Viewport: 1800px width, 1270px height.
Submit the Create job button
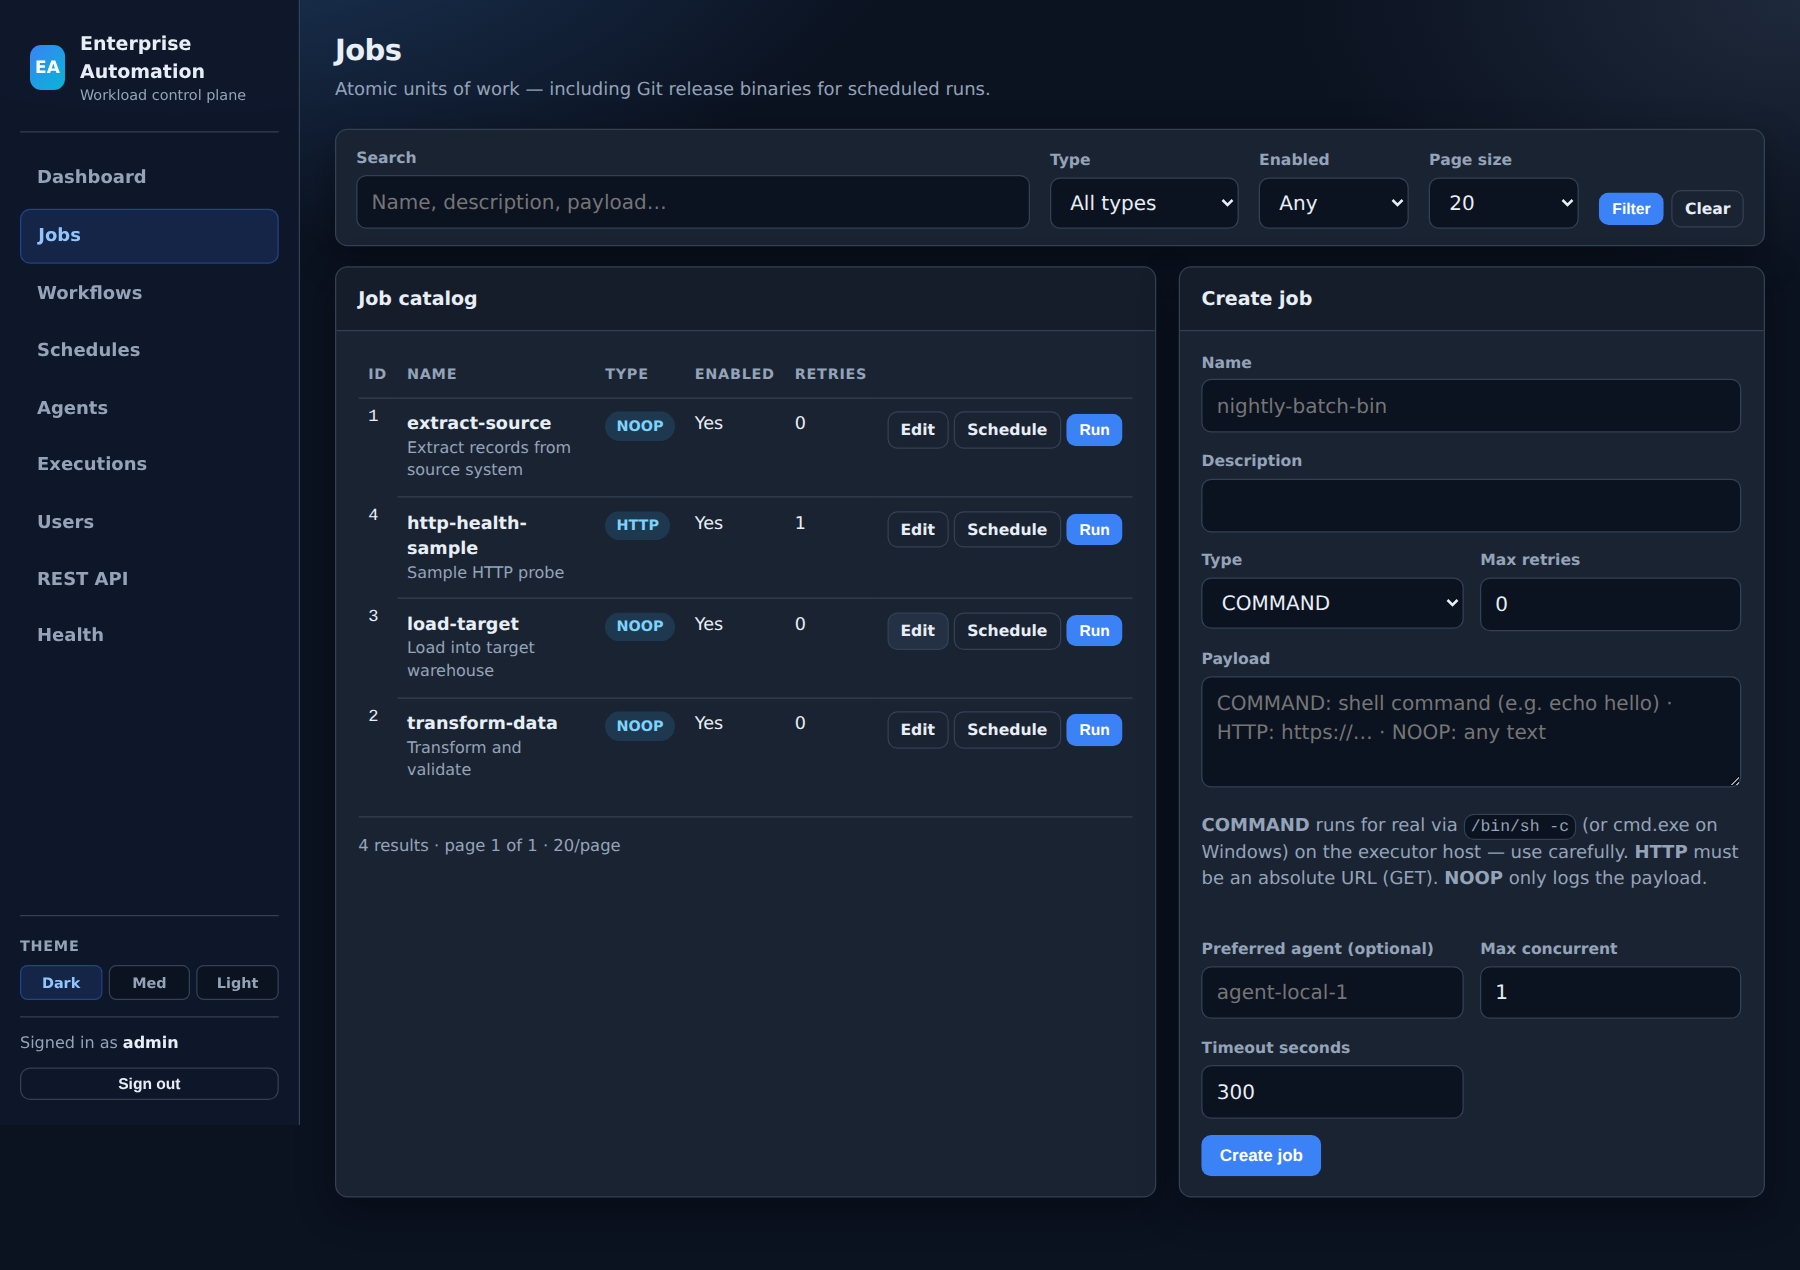[1261, 1156]
